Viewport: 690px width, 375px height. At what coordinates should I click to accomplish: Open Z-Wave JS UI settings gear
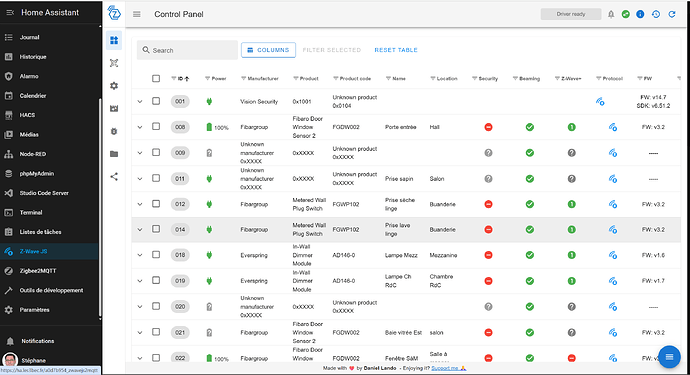(114, 86)
